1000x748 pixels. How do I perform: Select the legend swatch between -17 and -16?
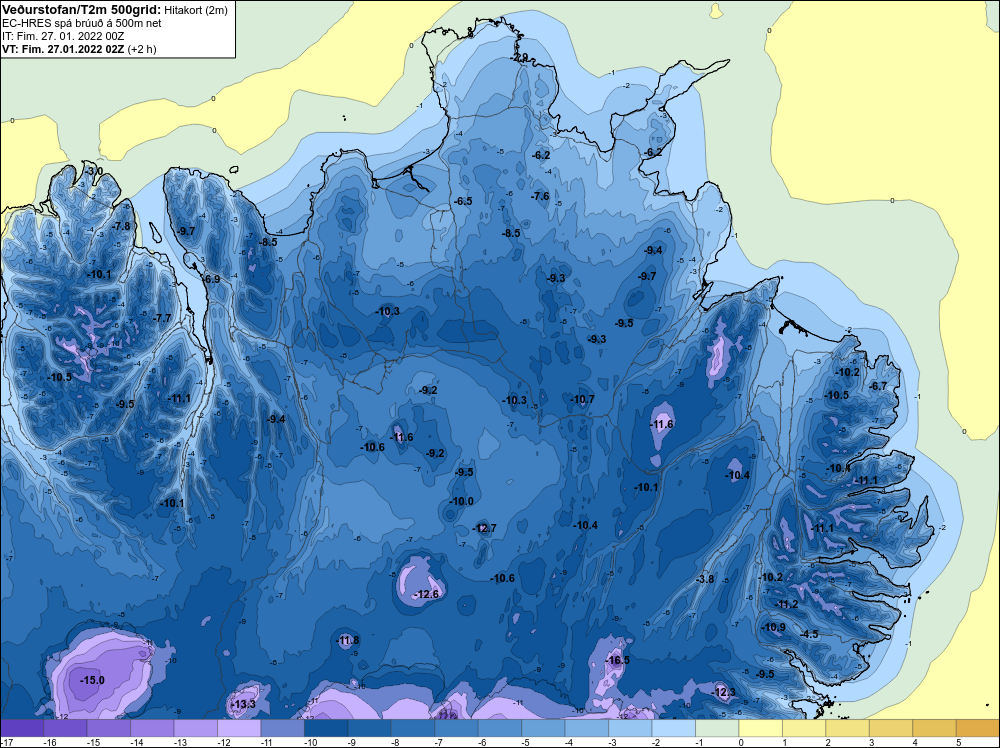[x=22, y=728]
